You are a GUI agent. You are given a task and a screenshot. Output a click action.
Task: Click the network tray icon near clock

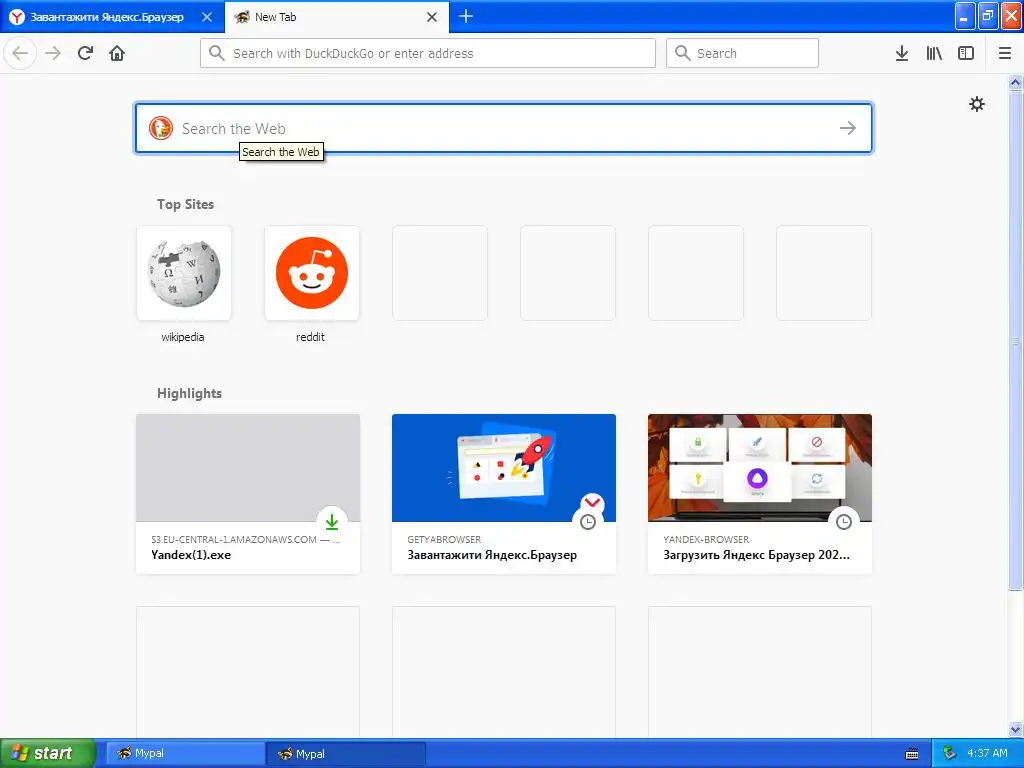pyautogui.click(x=949, y=753)
